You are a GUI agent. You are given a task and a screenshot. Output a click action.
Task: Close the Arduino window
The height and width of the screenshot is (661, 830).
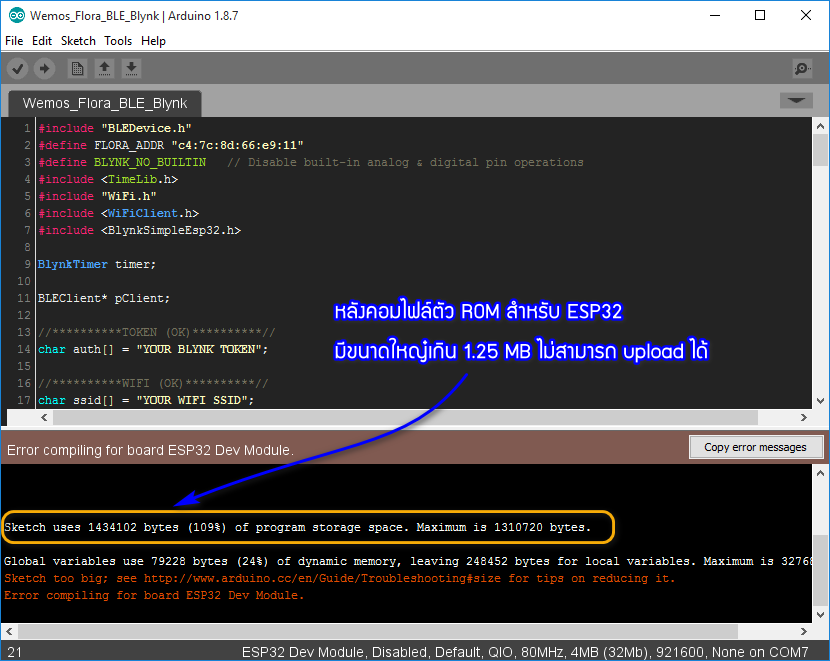[806, 15]
